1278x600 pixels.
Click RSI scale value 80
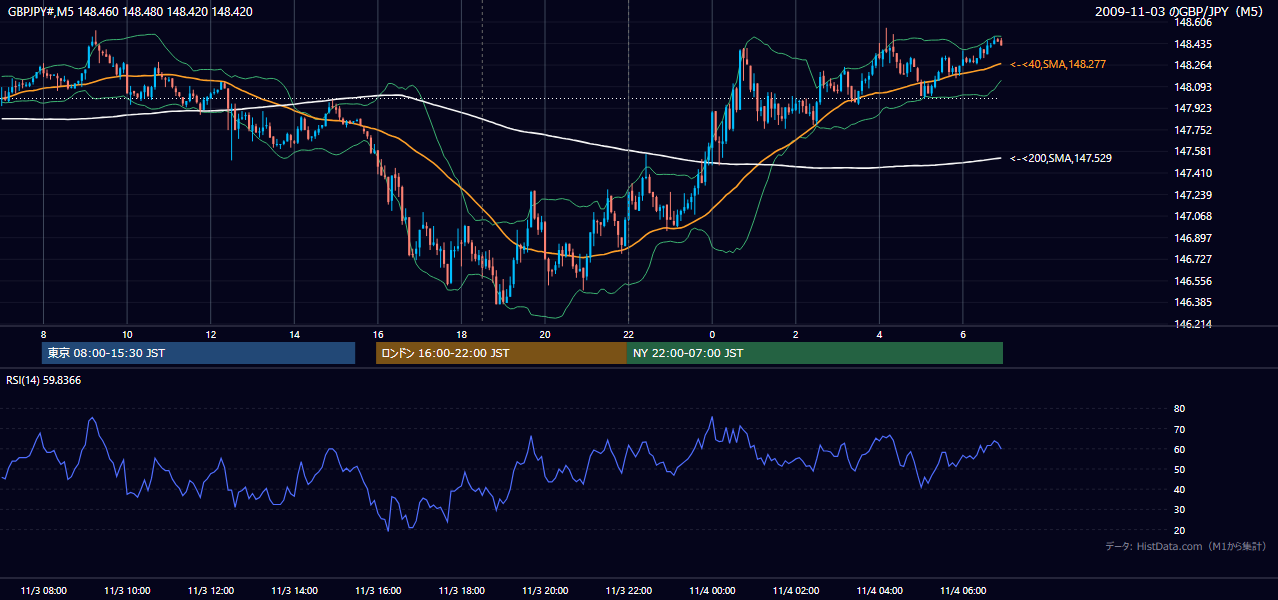point(1179,409)
